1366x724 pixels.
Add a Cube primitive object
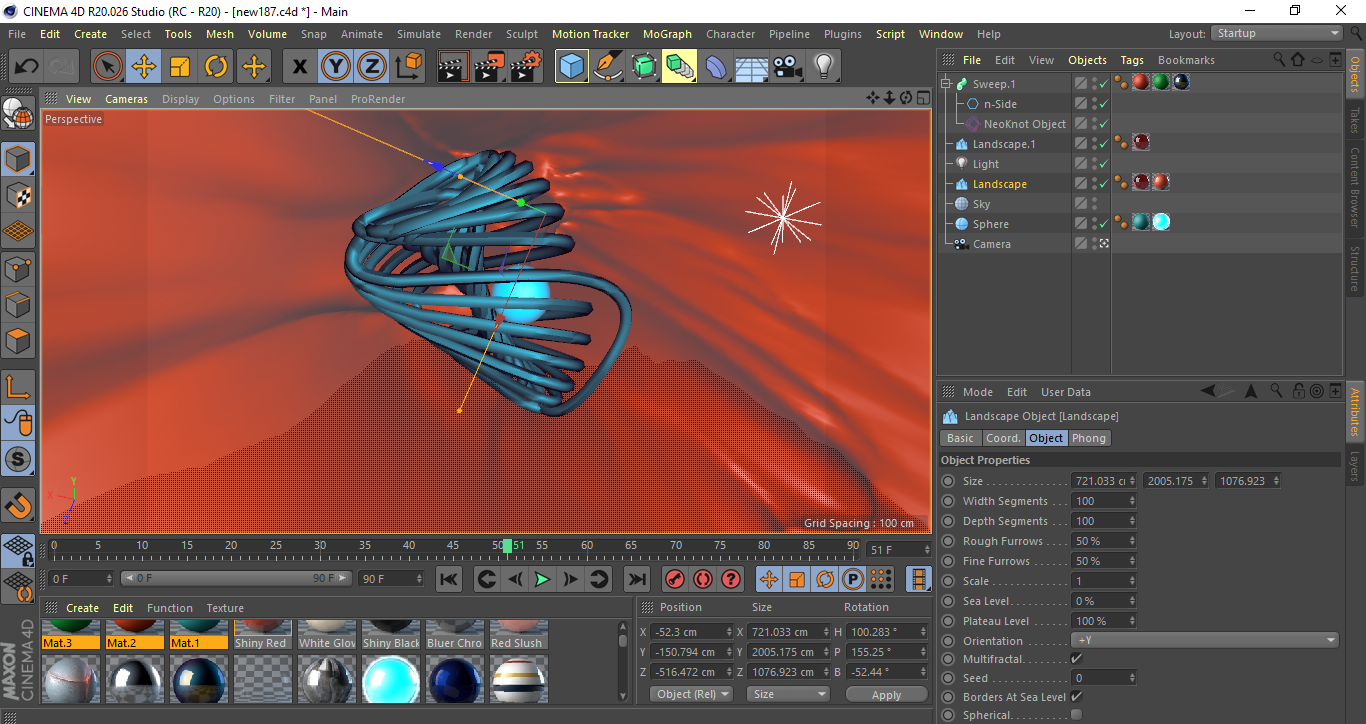click(x=572, y=67)
